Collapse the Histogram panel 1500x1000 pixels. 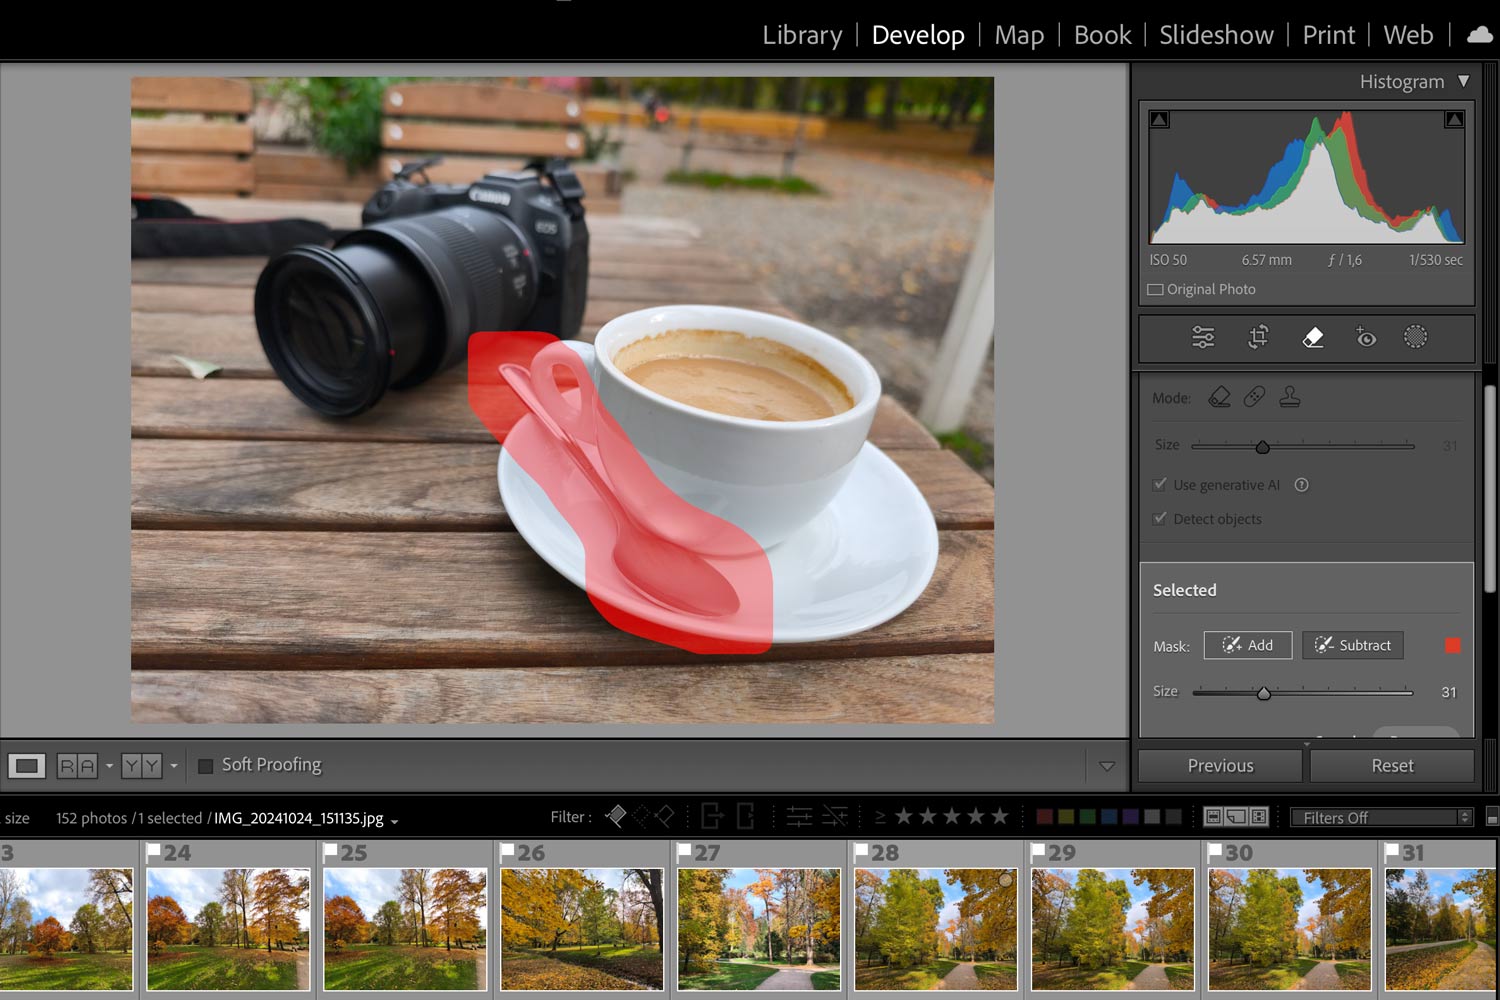1463,81
